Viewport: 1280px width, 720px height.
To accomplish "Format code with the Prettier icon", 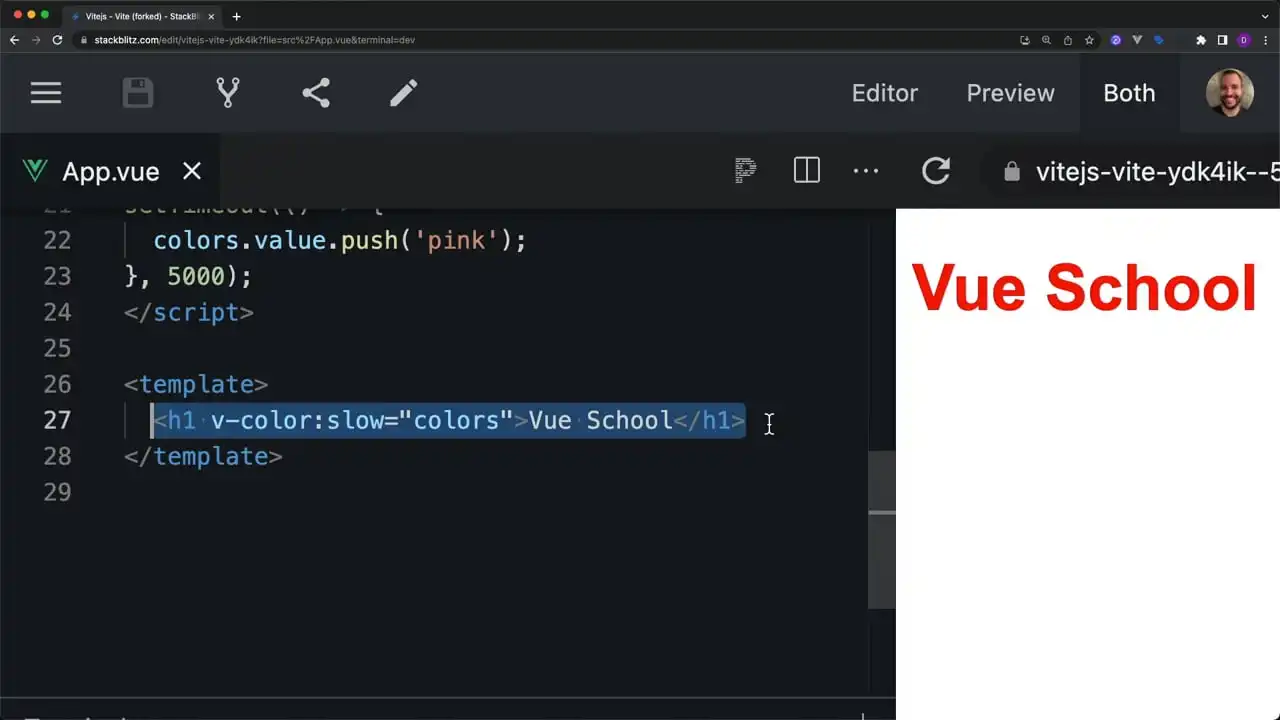I will [x=745, y=171].
